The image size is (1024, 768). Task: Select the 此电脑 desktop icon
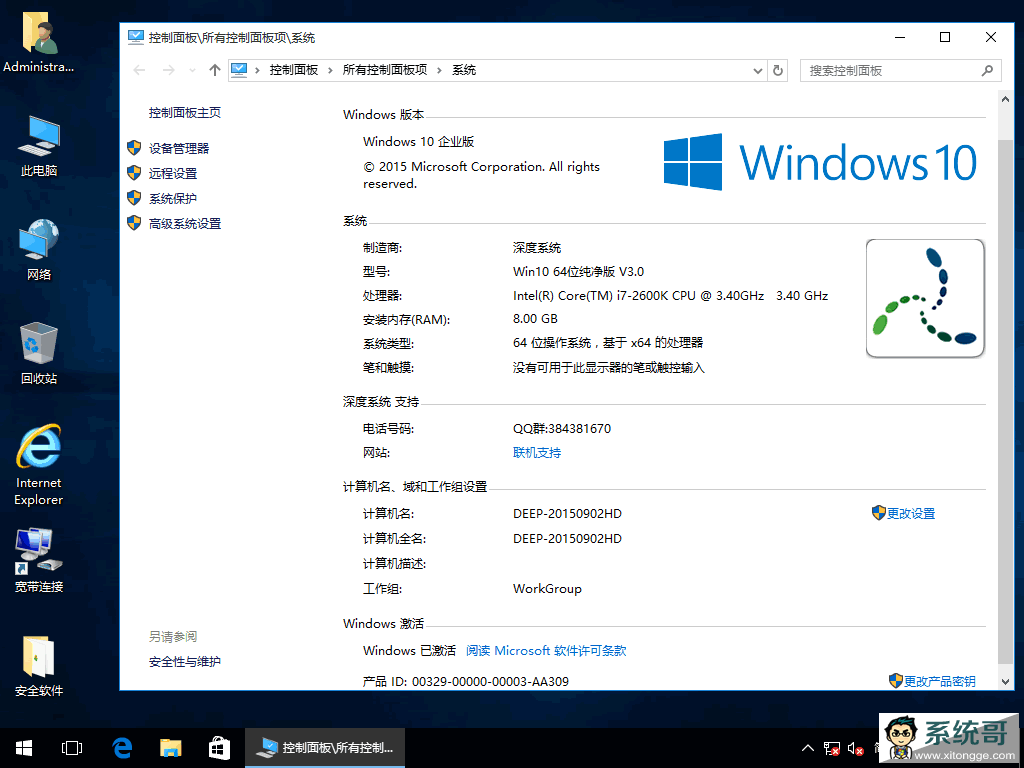pos(39,146)
